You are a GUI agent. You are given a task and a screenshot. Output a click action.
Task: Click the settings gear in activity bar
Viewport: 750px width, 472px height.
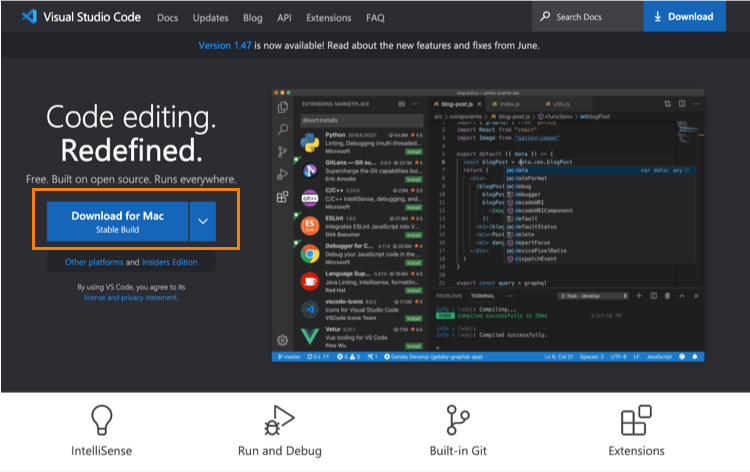click(x=283, y=340)
